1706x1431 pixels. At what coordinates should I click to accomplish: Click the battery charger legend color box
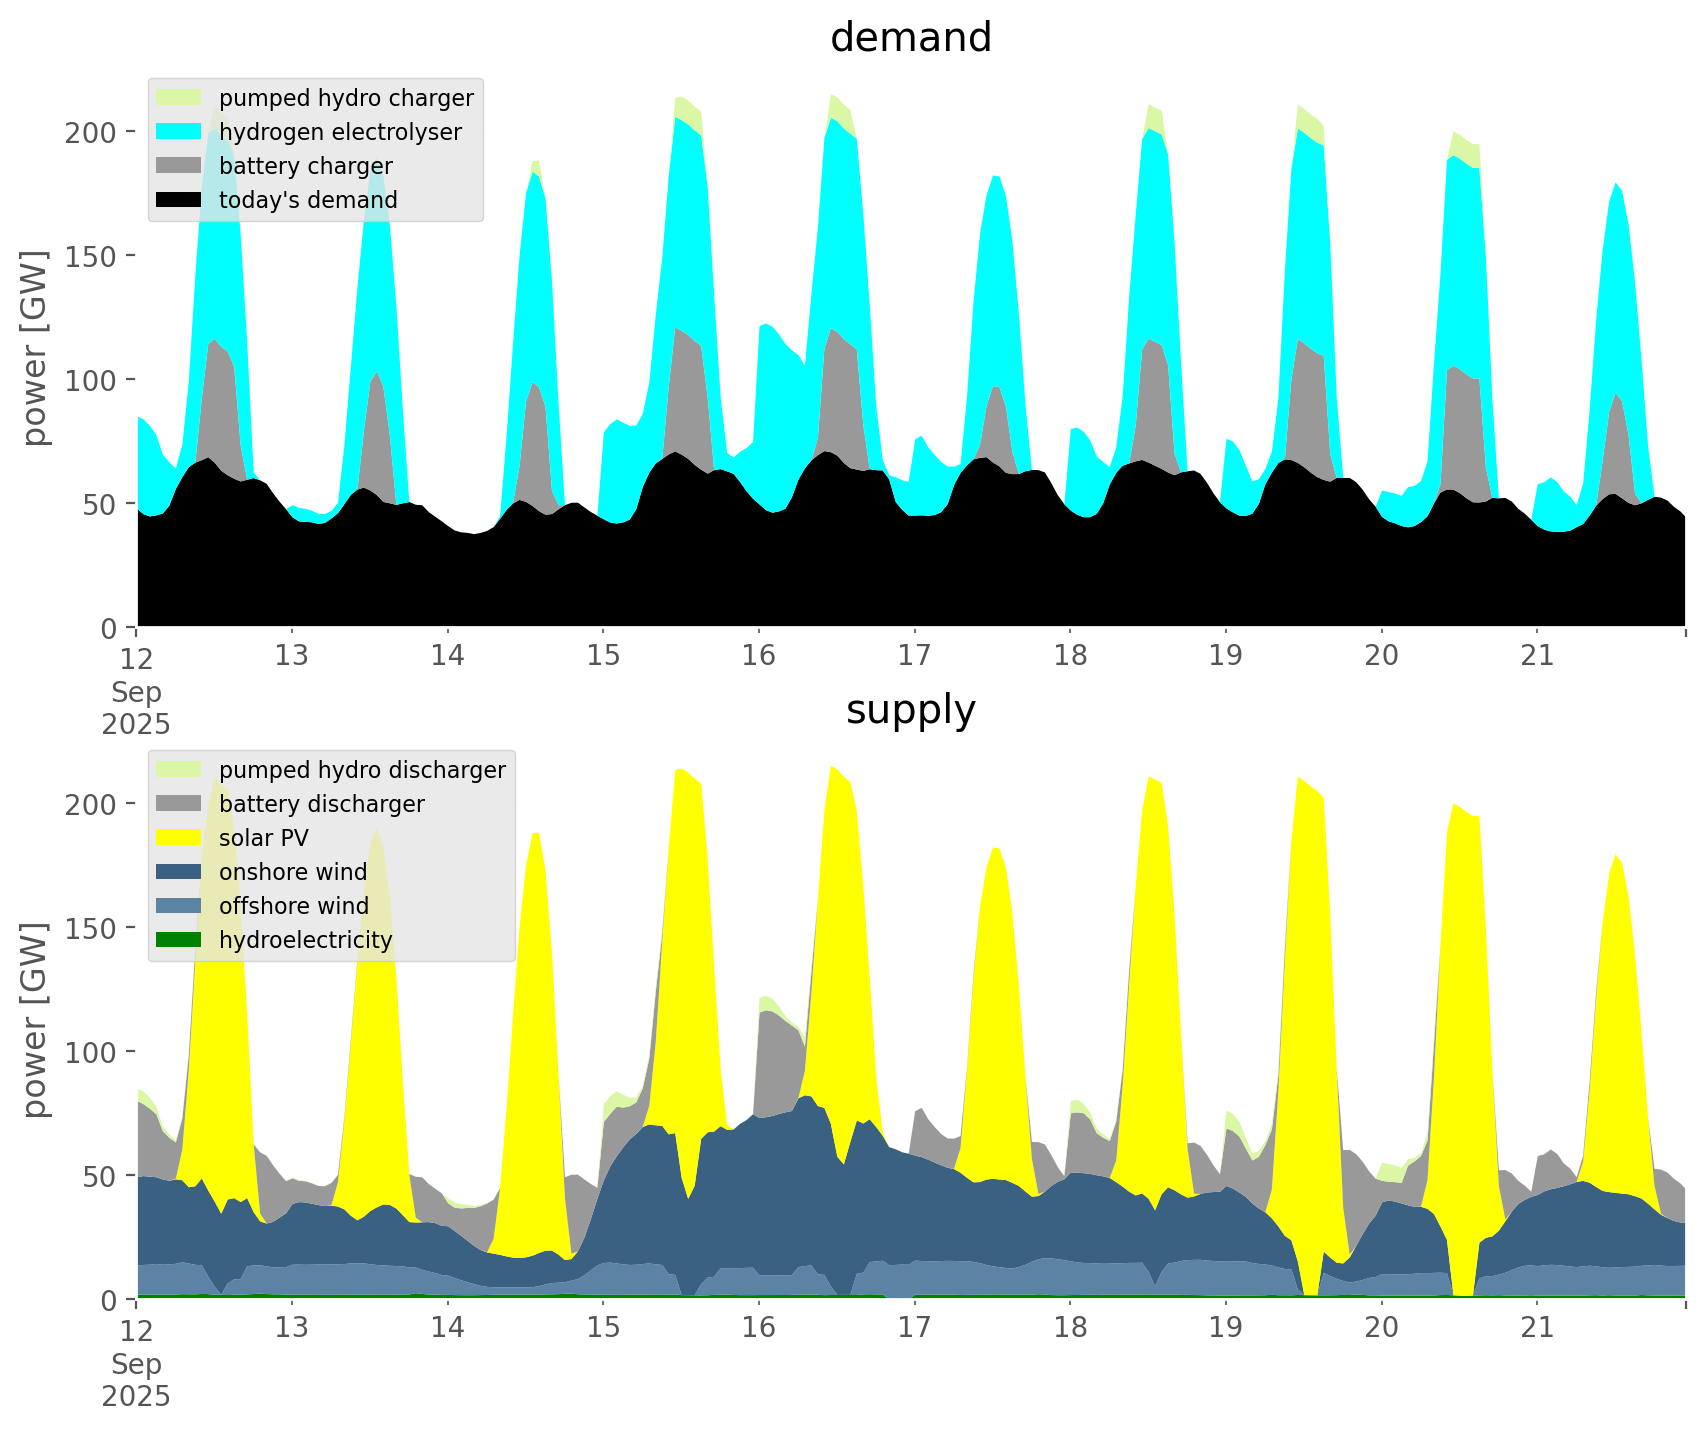tap(179, 166)
